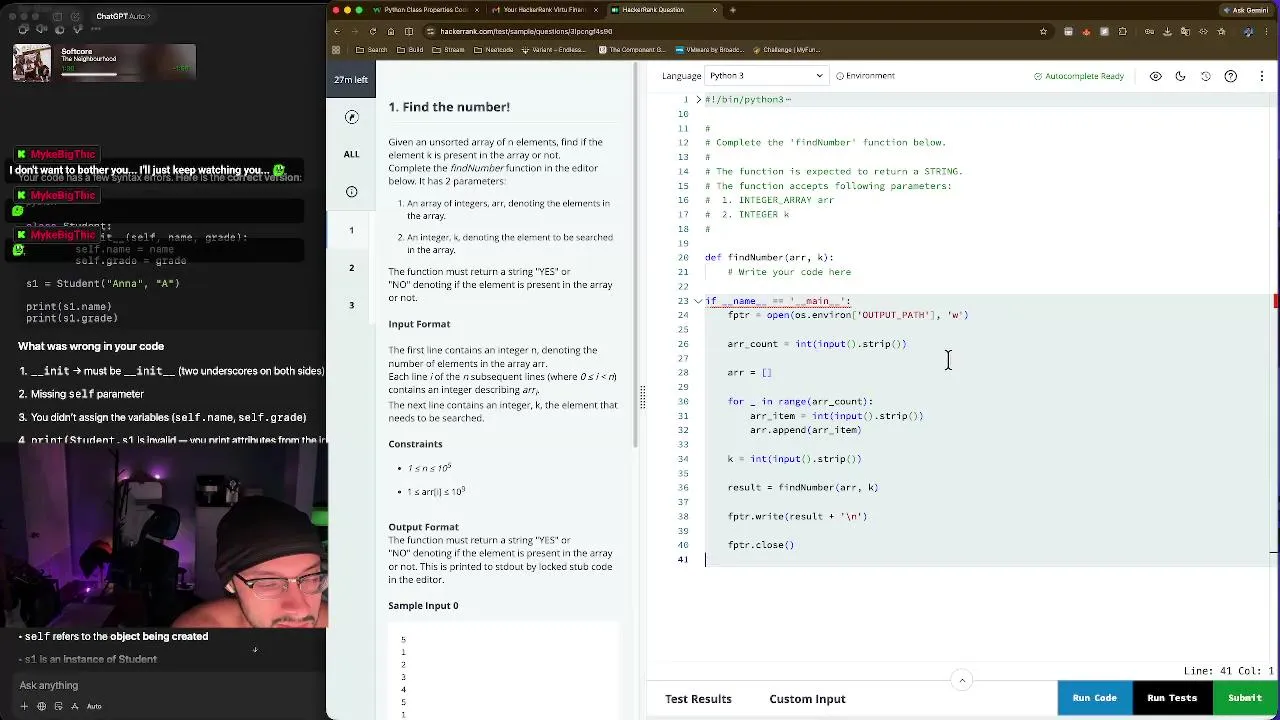Open the Build bookmarks folder
Viewport: 1280px width, 720px height.
point(410,50)
